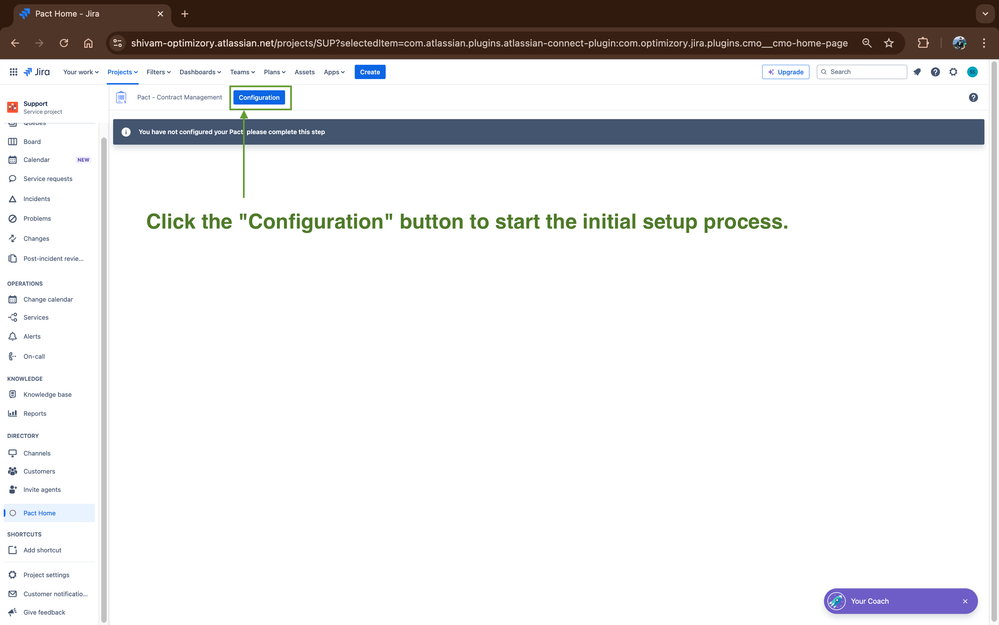Click the Create button
Viewport: 999px width, 625px height.
pos(370,72)
